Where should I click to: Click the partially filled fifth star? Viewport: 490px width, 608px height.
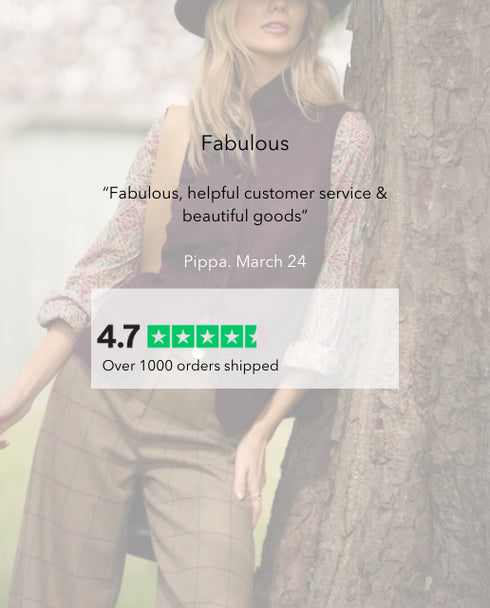[x=256, y=337]
